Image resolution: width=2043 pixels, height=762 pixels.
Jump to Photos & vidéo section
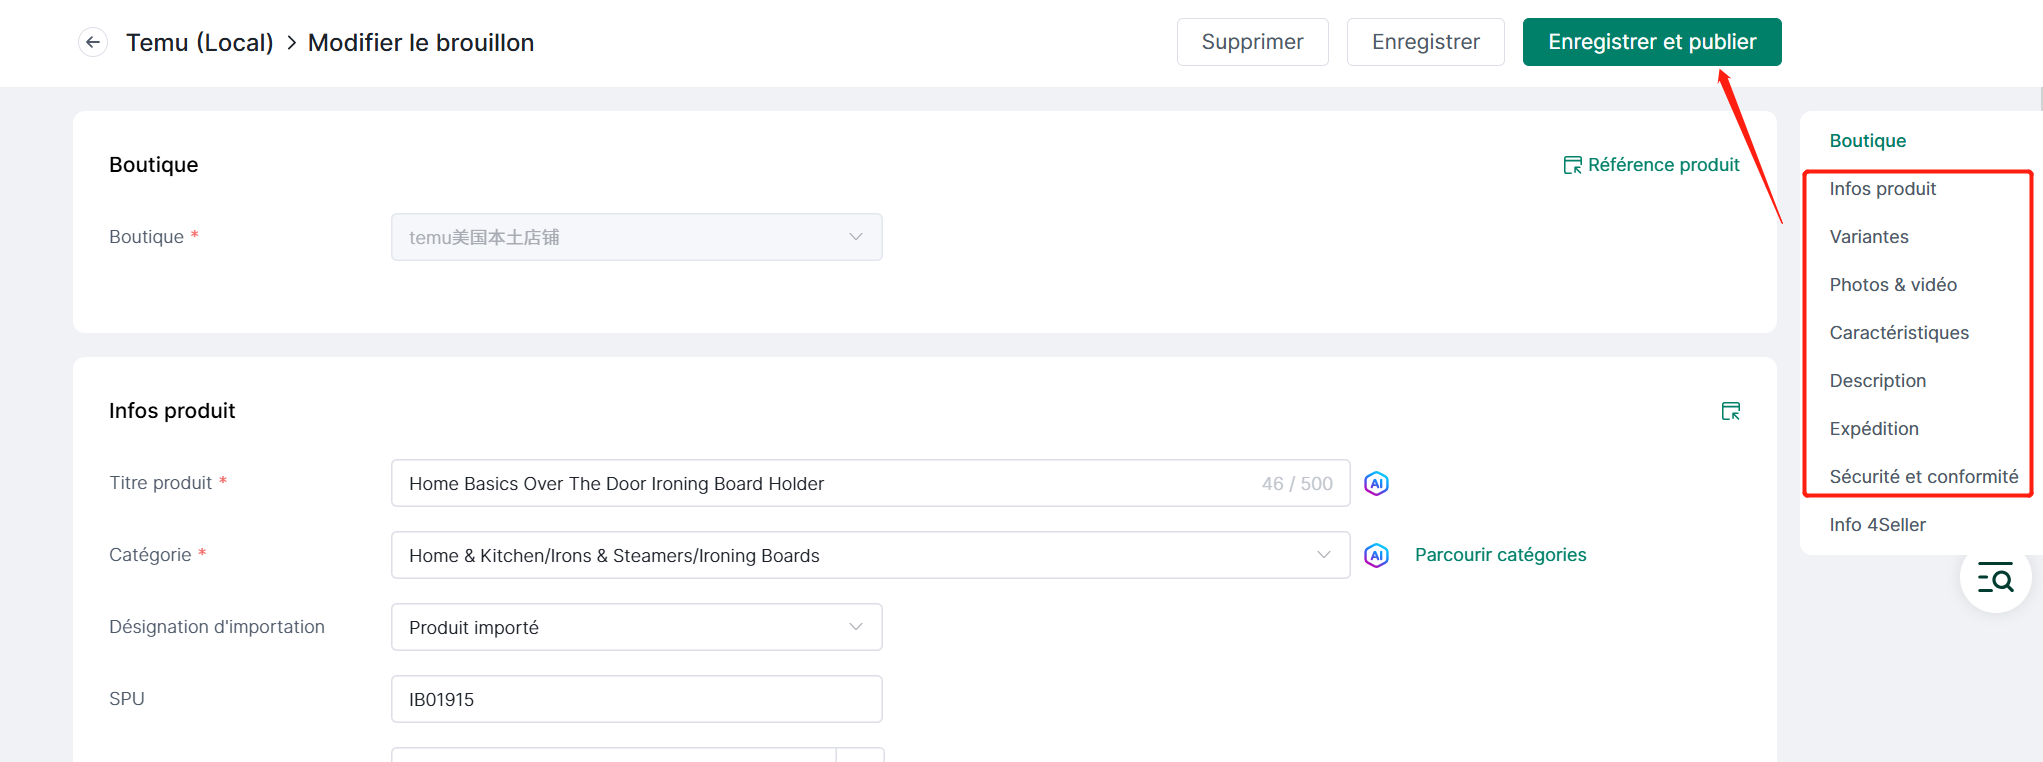[1892, 285]
